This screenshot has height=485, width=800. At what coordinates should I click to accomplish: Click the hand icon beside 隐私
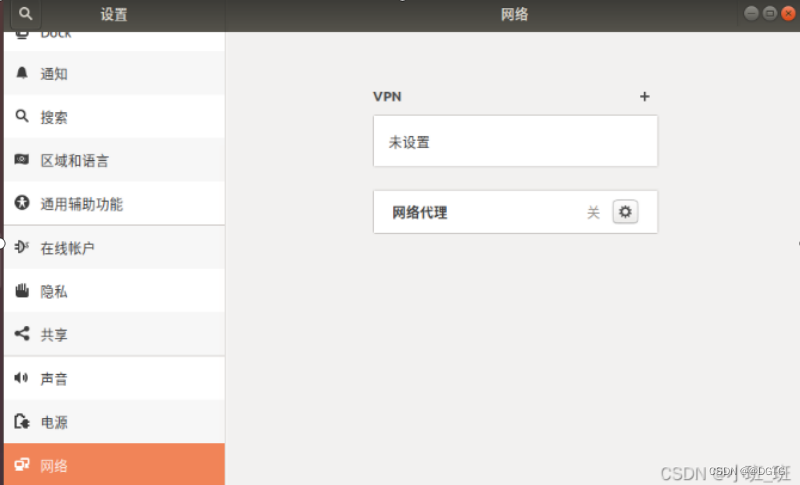tap(21, 291)
